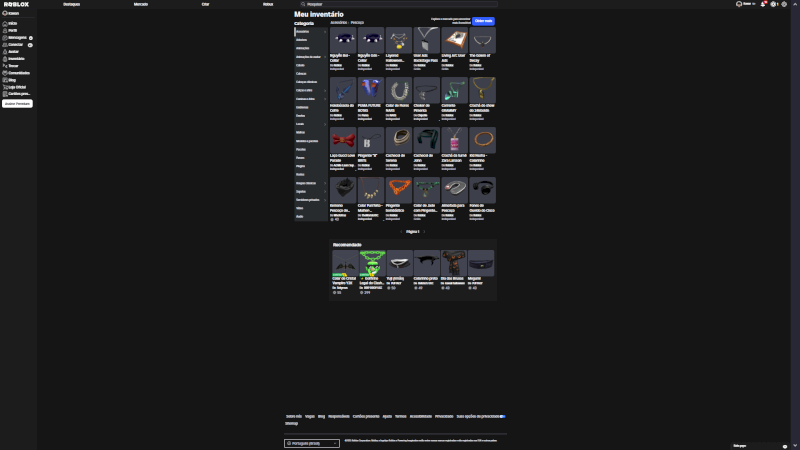Open the Termos footer link
800x450 pixels.
click(401, 416)
